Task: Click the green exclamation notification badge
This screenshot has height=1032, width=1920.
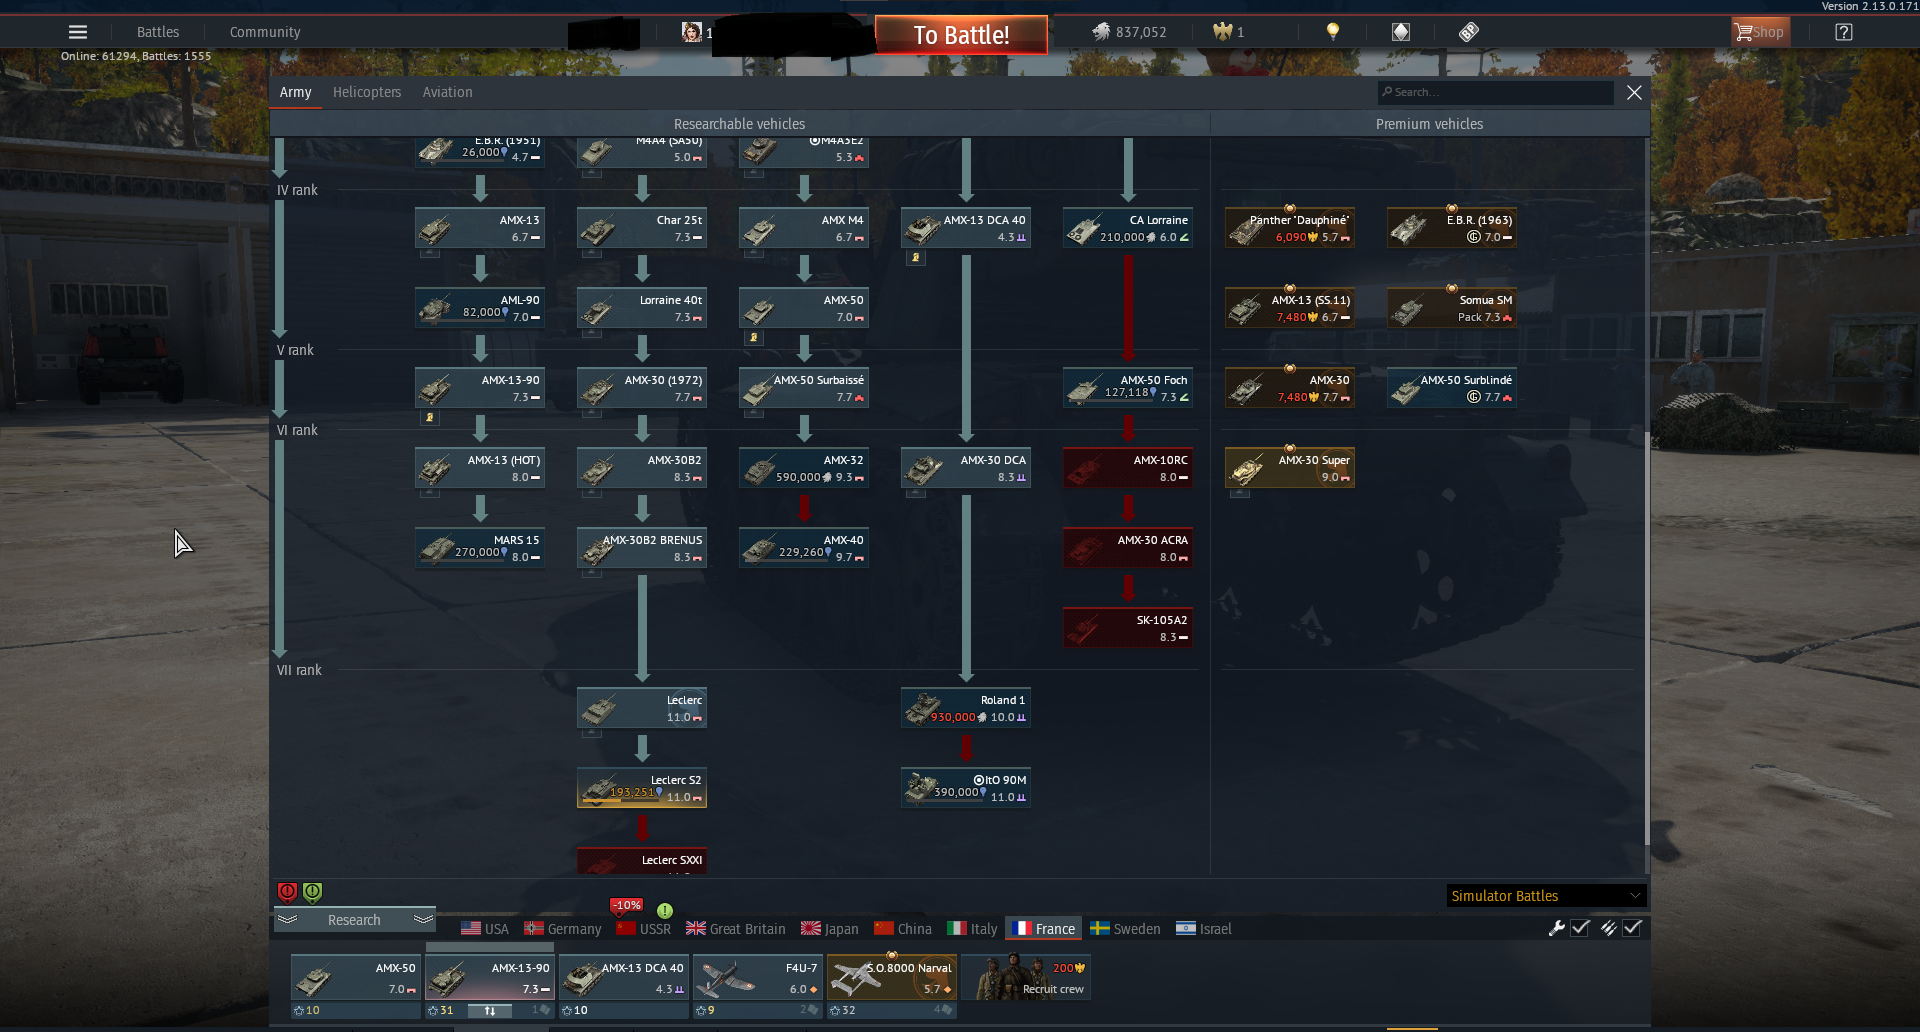Action: coord(665,910)
